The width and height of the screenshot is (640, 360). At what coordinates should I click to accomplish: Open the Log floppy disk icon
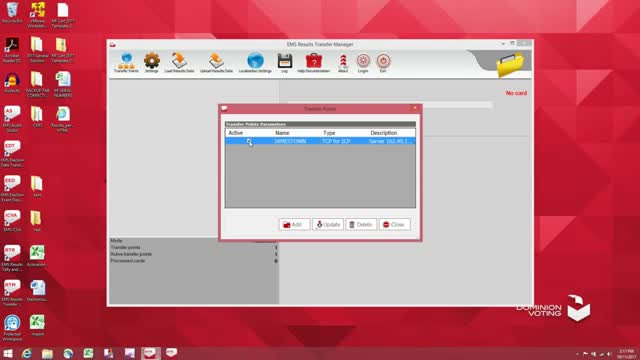(284, 63)
